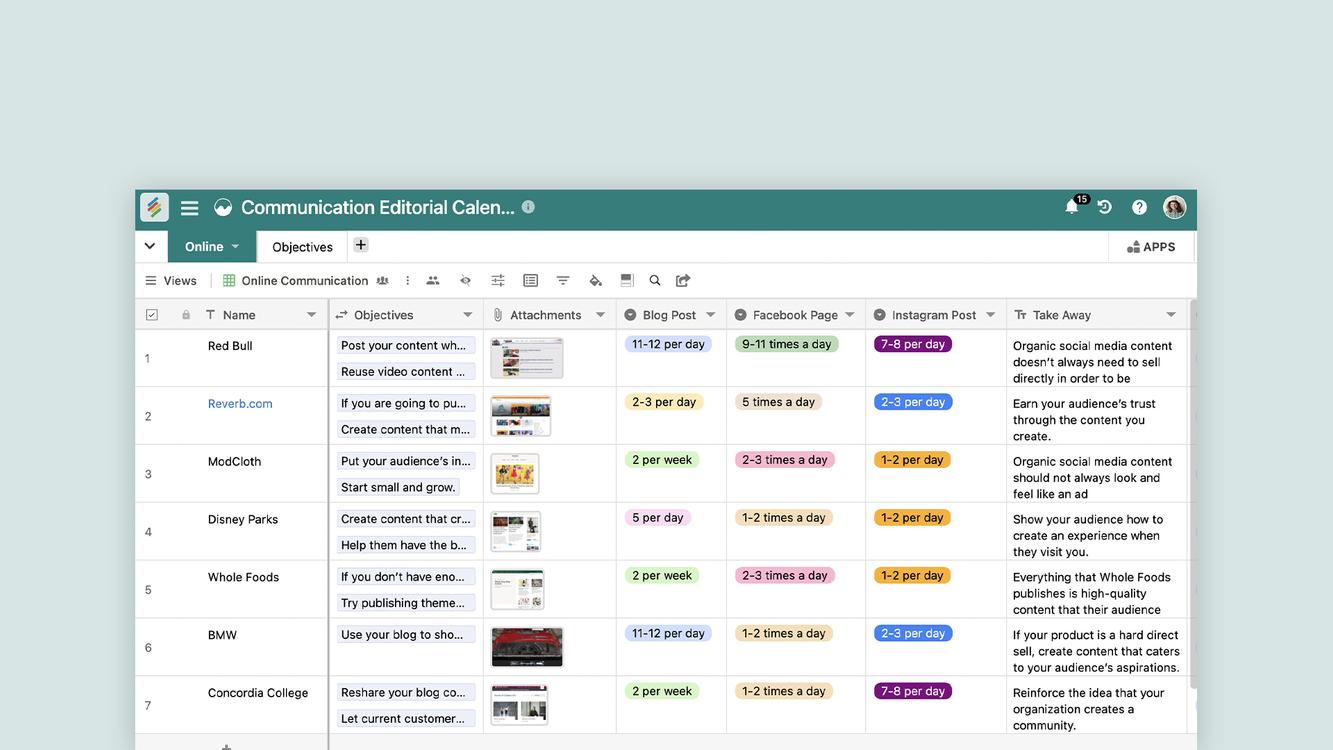Screen dimensions: 1333x750
Task: Open the customize fields sliders icon
Action: pyautogui.click(x=498, y=281)
